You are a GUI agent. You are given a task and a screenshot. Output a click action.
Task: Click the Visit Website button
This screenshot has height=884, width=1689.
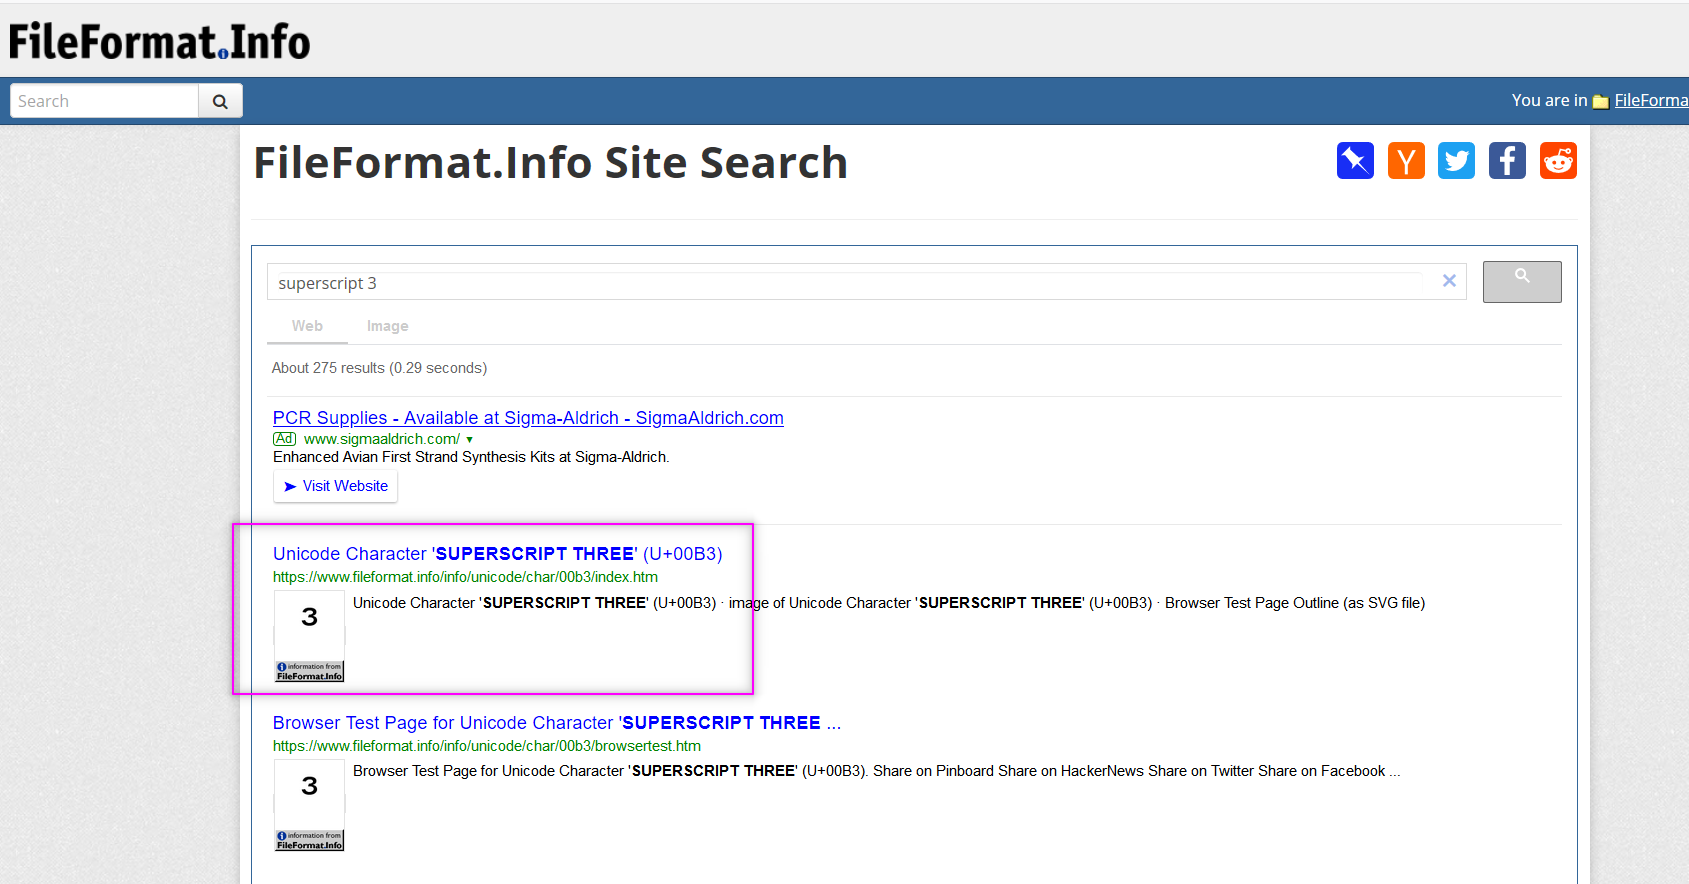tap(335, 486)
